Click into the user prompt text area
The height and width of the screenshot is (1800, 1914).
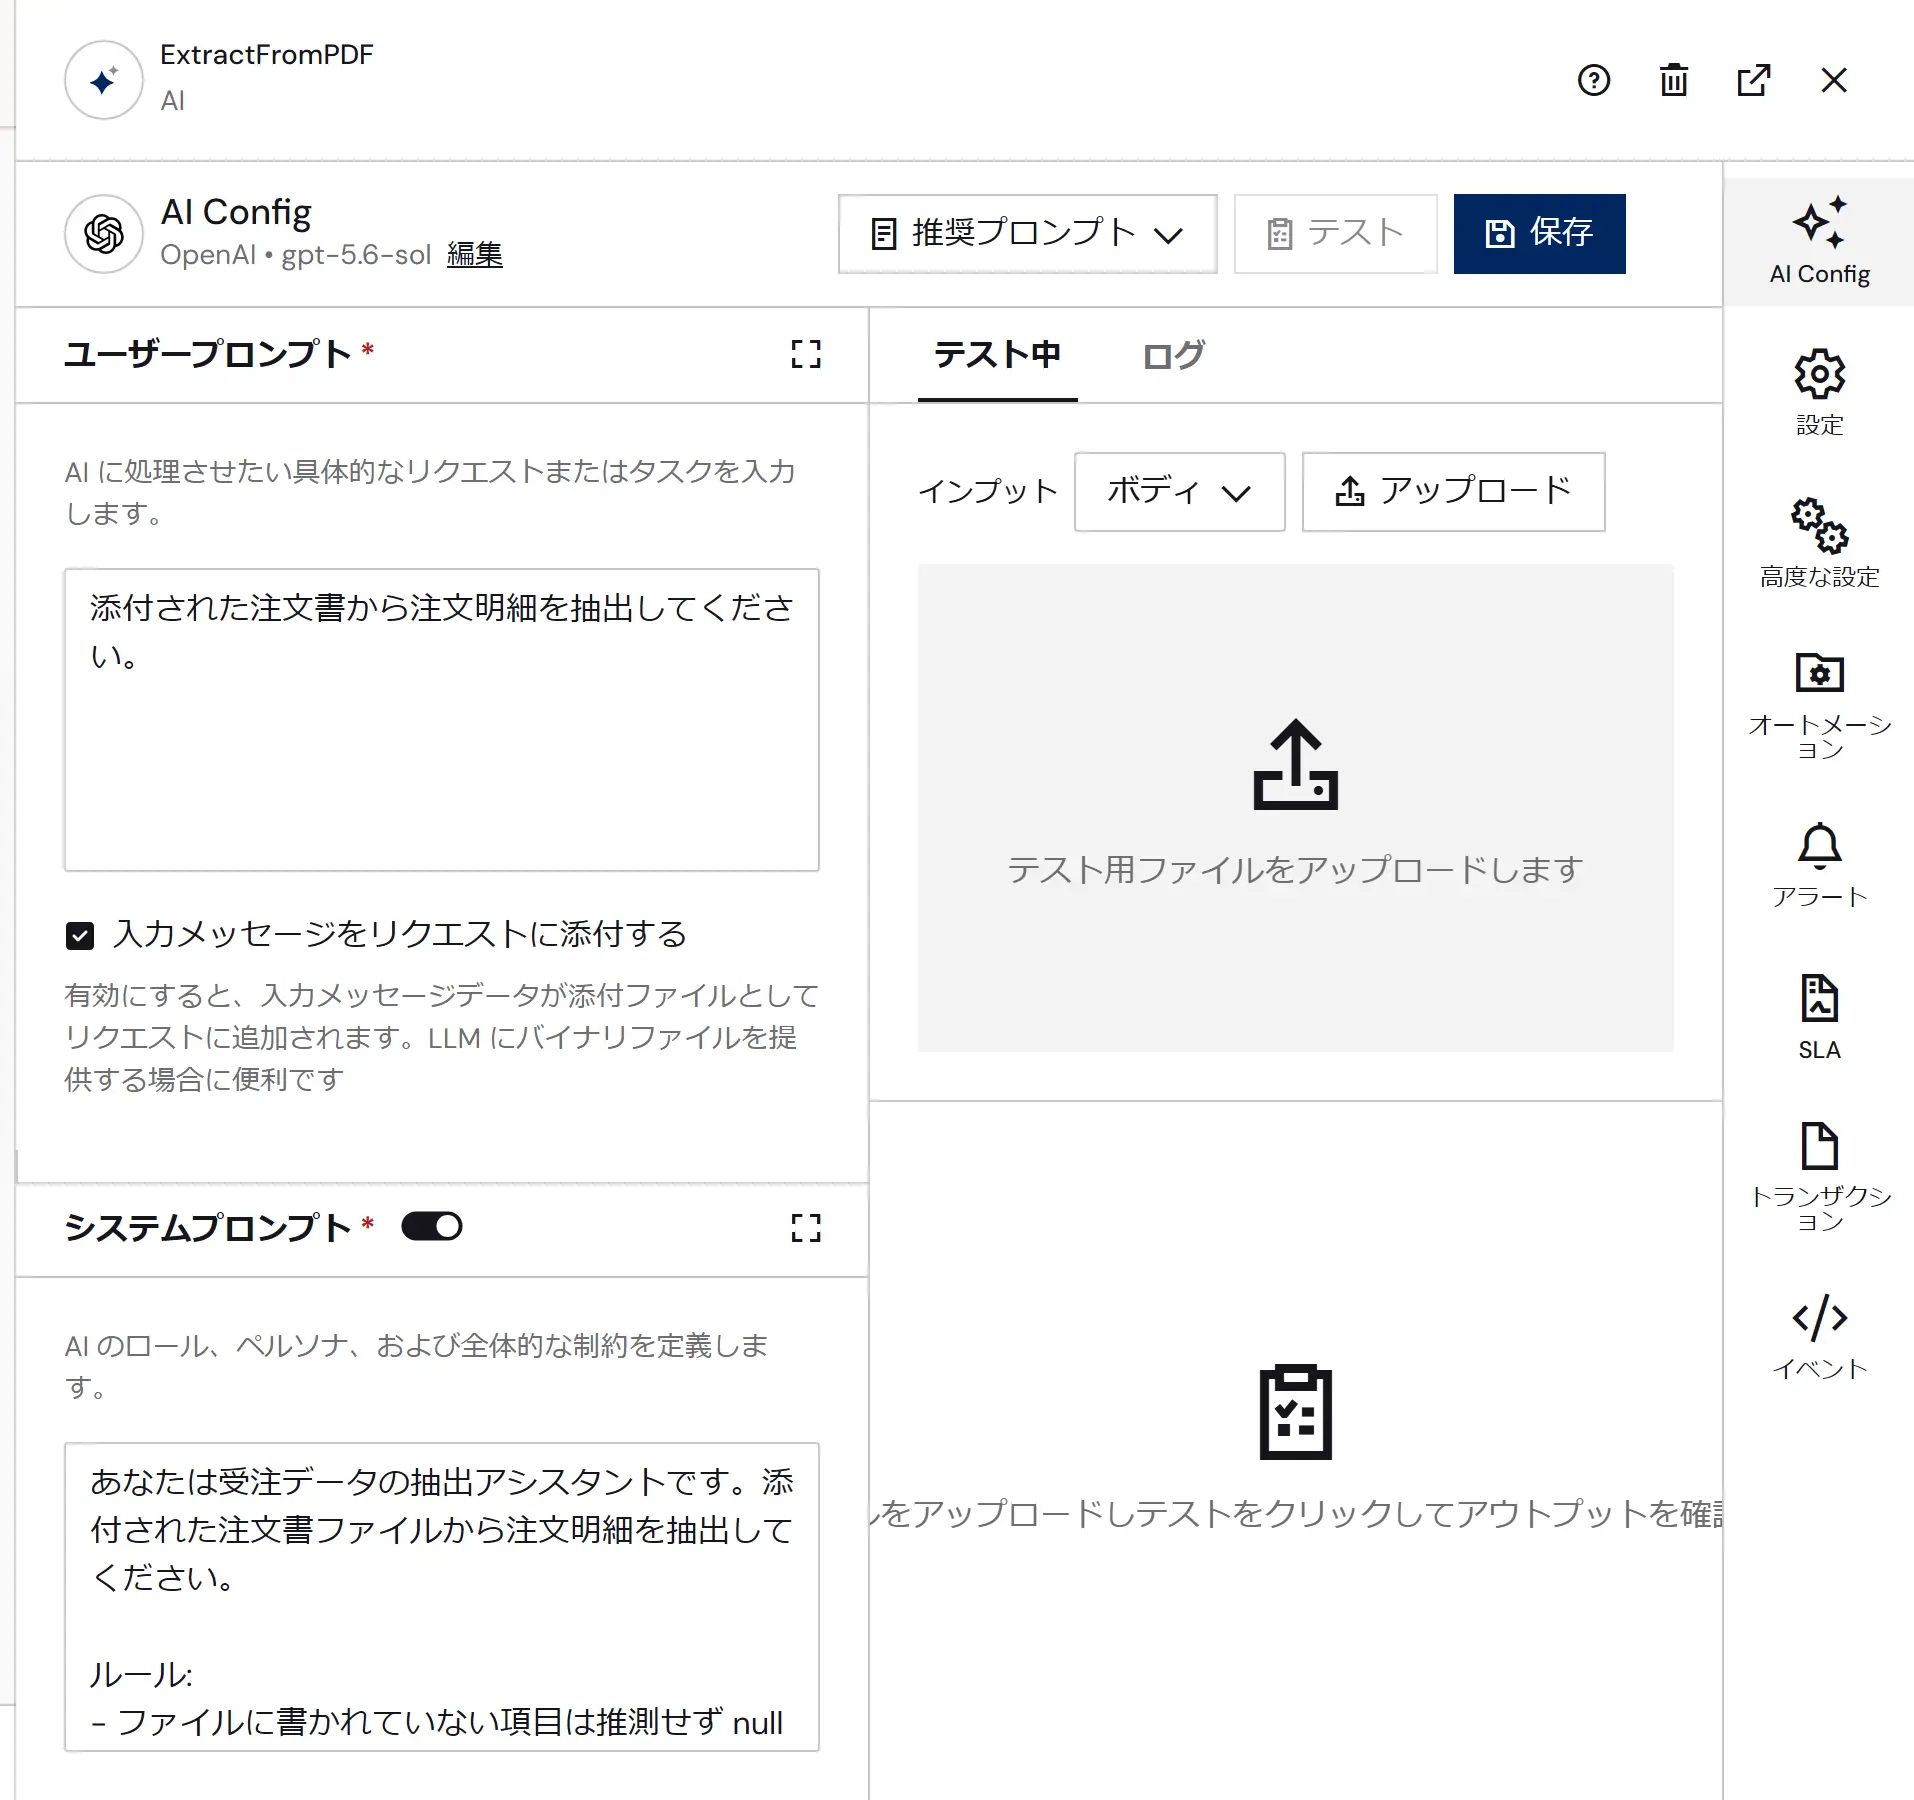(x=442, y=720)
